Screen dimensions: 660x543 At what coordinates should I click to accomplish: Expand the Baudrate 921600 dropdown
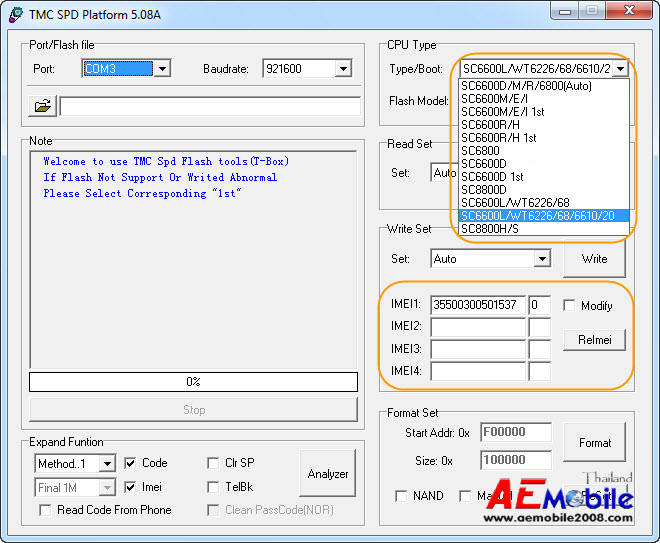(343, 68)
